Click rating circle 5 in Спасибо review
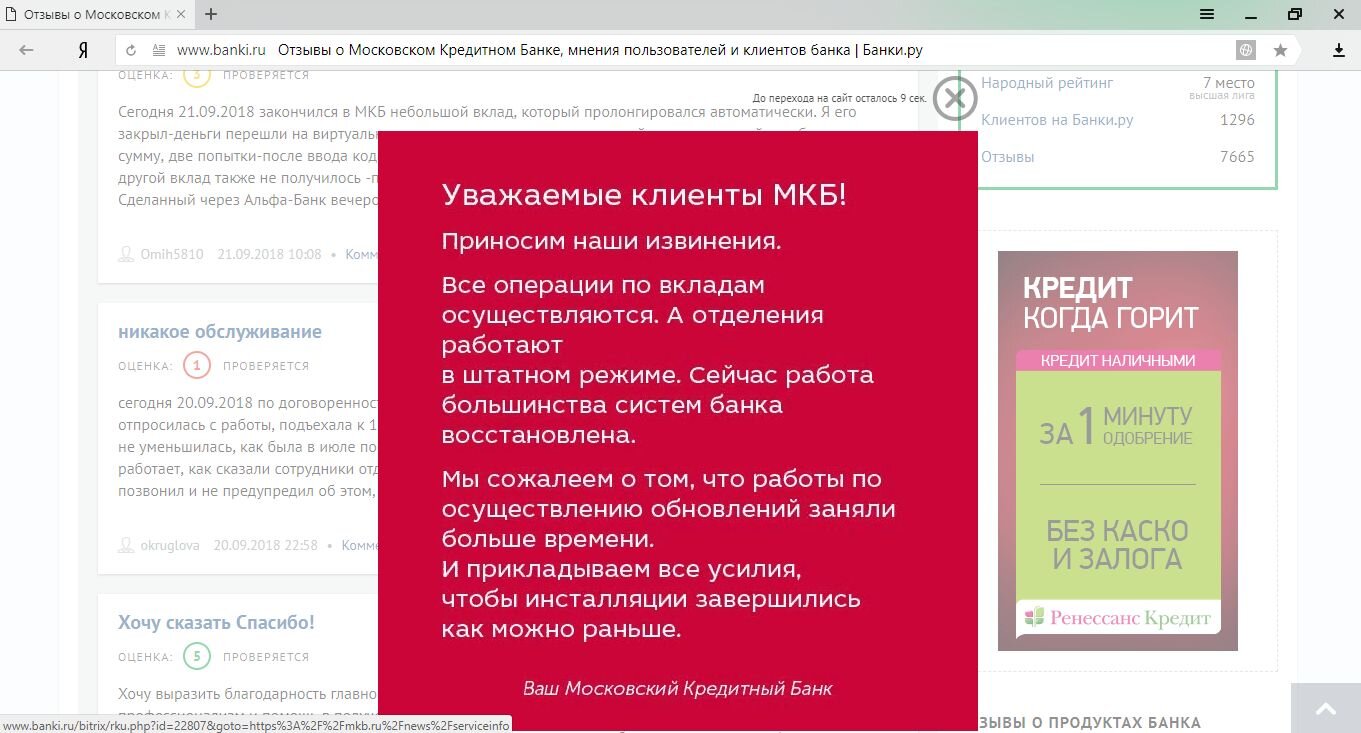 (197, 657)
